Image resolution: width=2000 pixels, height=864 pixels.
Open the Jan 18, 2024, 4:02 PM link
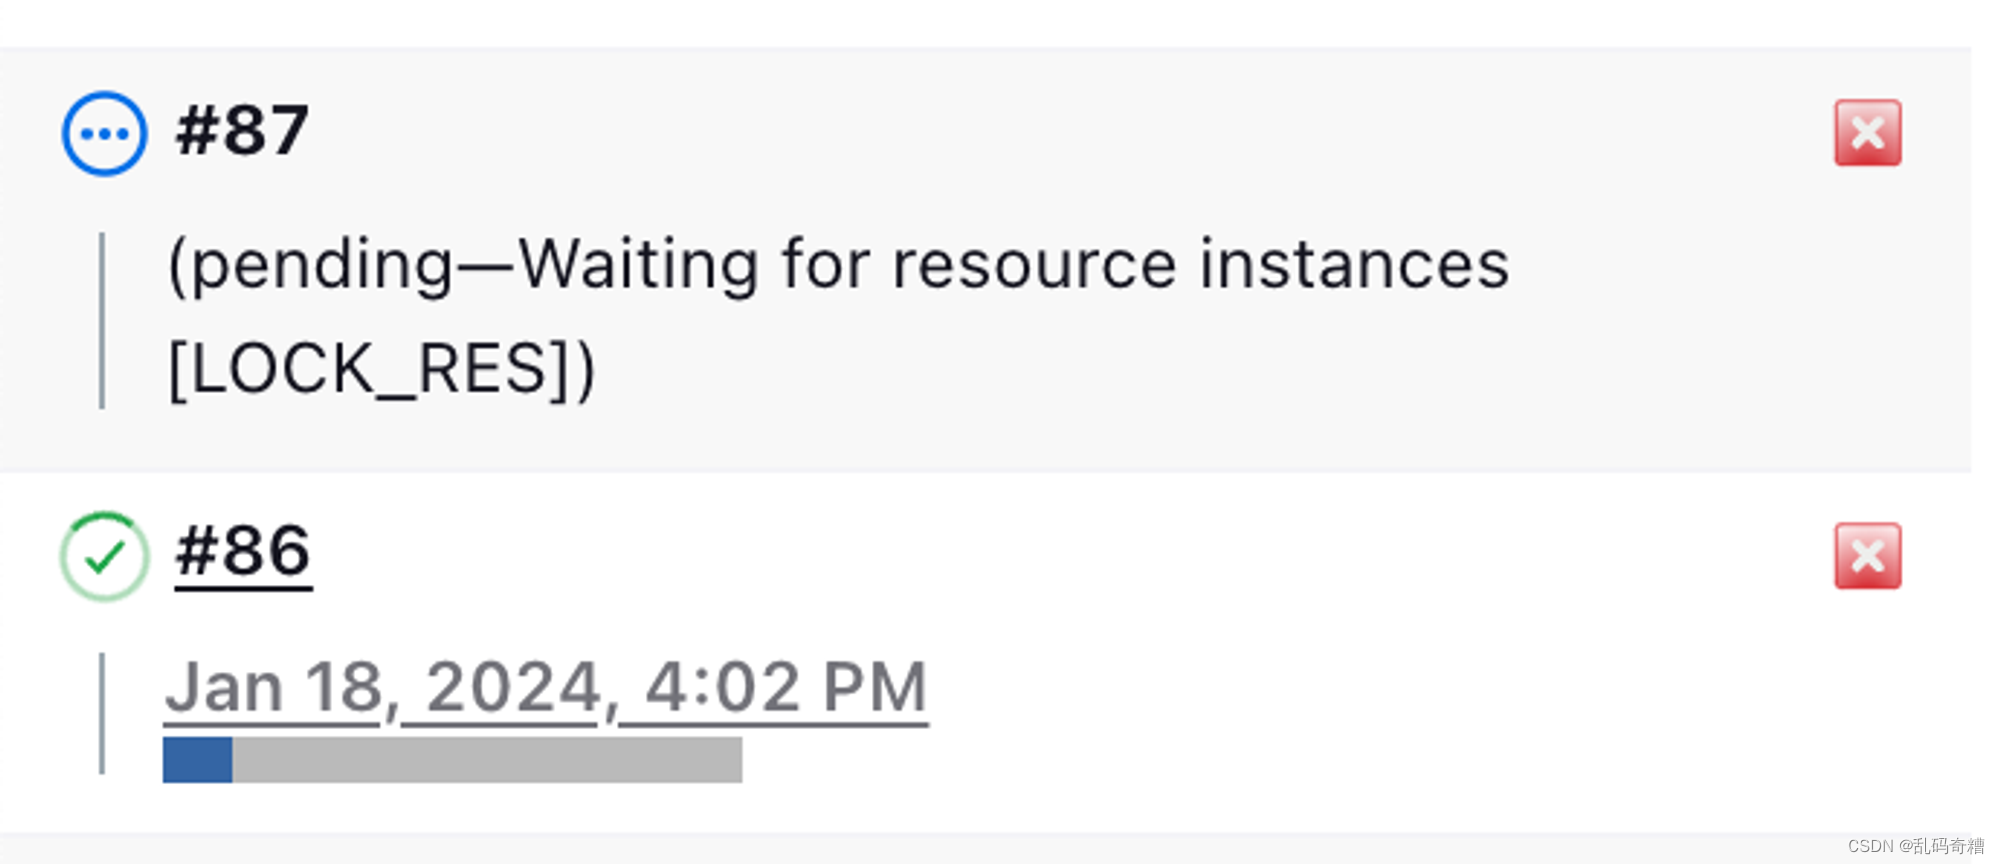click(x=547, y=686)
